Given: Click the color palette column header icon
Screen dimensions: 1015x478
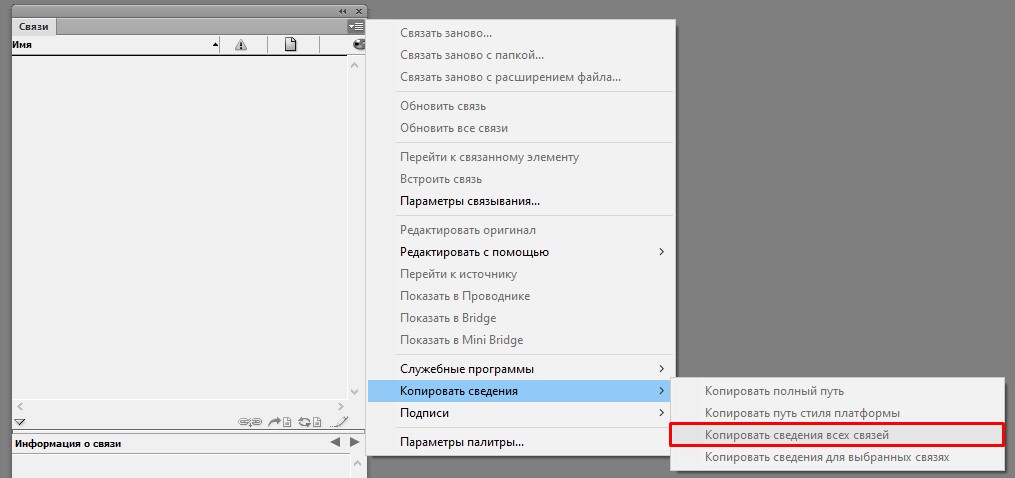Looking at the screenshot, I should point(359,45).
